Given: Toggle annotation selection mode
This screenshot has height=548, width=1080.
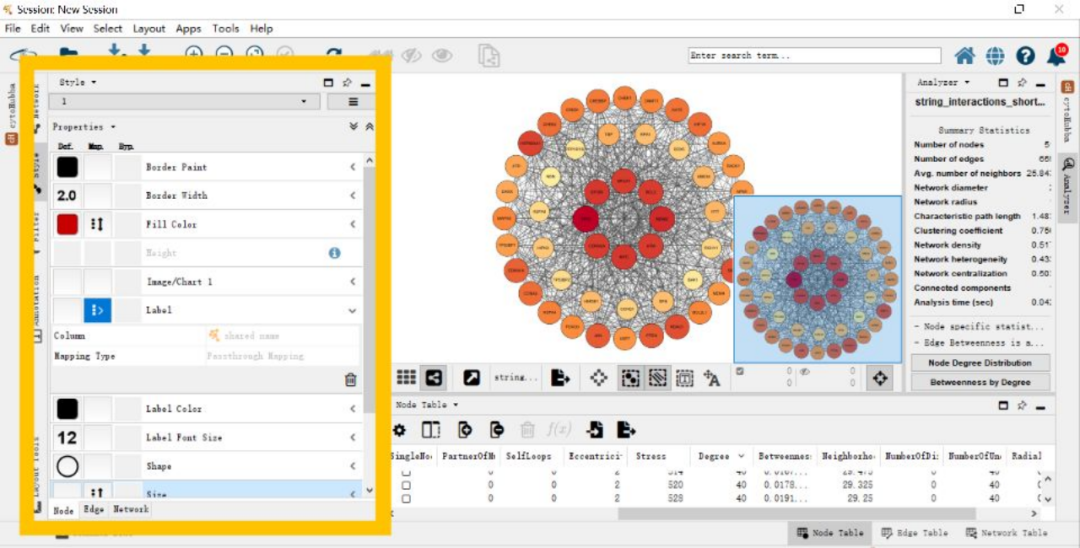Looking at the screenshot, I should tap(685, 377).
